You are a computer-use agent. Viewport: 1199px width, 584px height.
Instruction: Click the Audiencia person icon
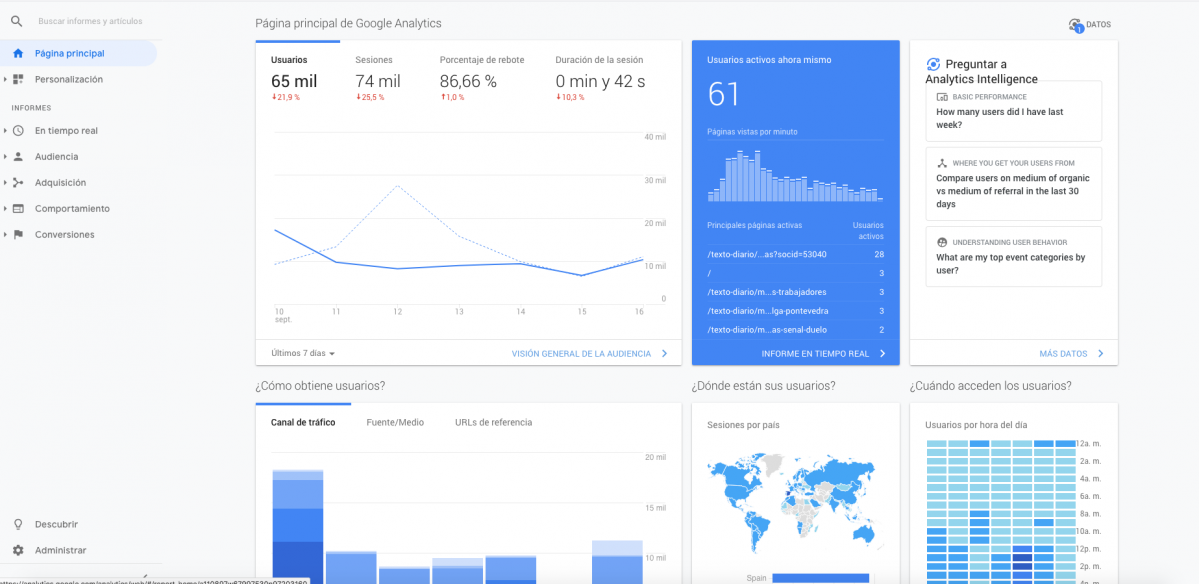tap(18, 157)
